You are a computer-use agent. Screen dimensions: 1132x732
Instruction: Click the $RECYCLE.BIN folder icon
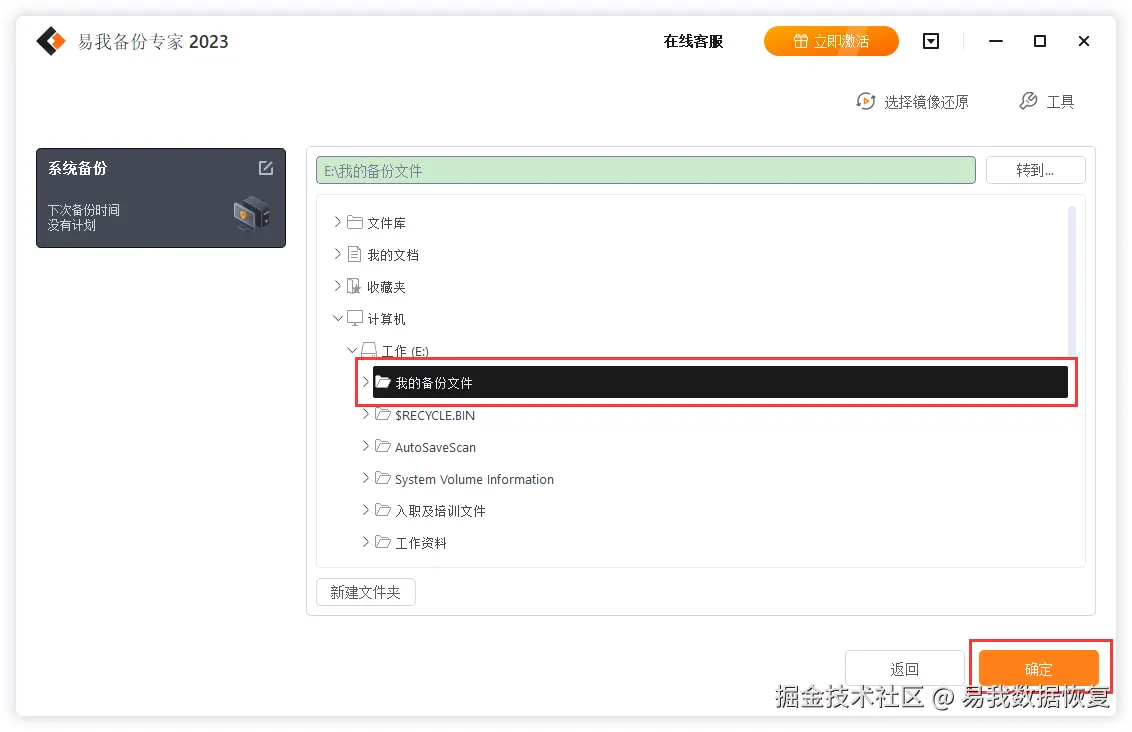click(383, 414)
